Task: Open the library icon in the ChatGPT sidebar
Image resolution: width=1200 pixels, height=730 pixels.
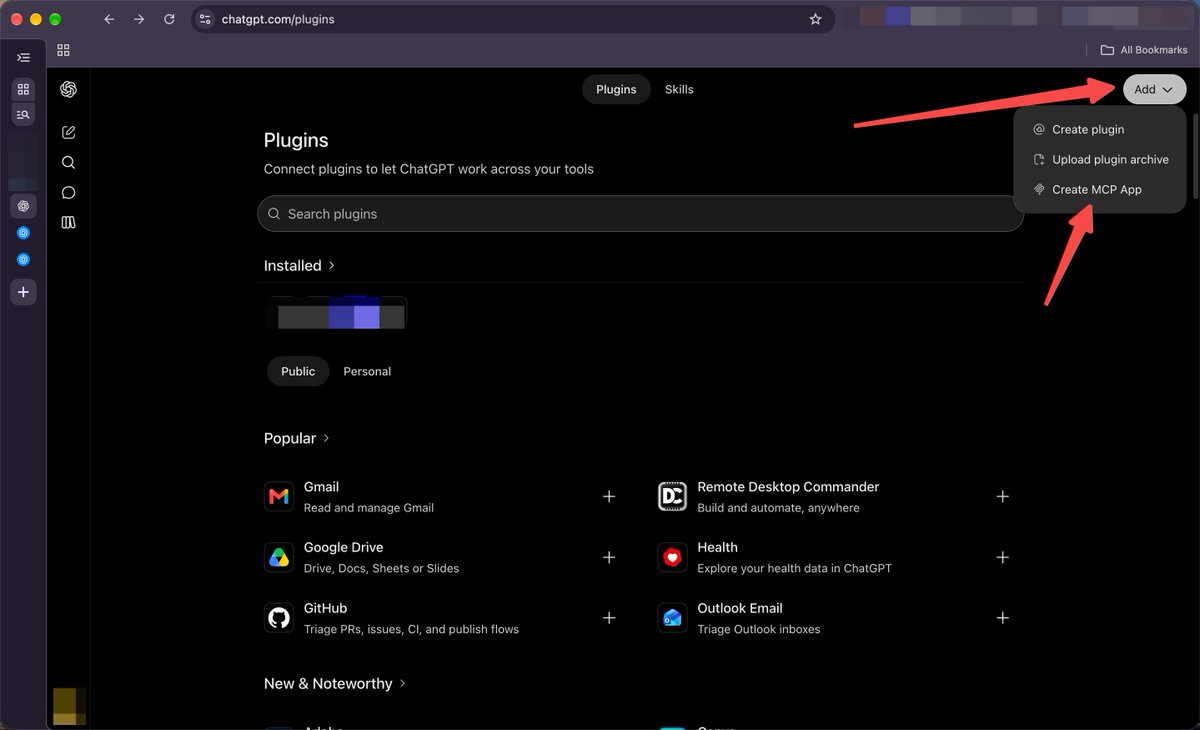Action: 68,223
